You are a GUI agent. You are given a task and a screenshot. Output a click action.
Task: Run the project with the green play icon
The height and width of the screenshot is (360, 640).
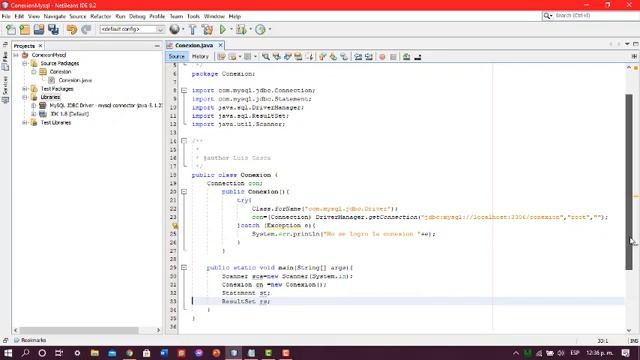tap(223, 29)
